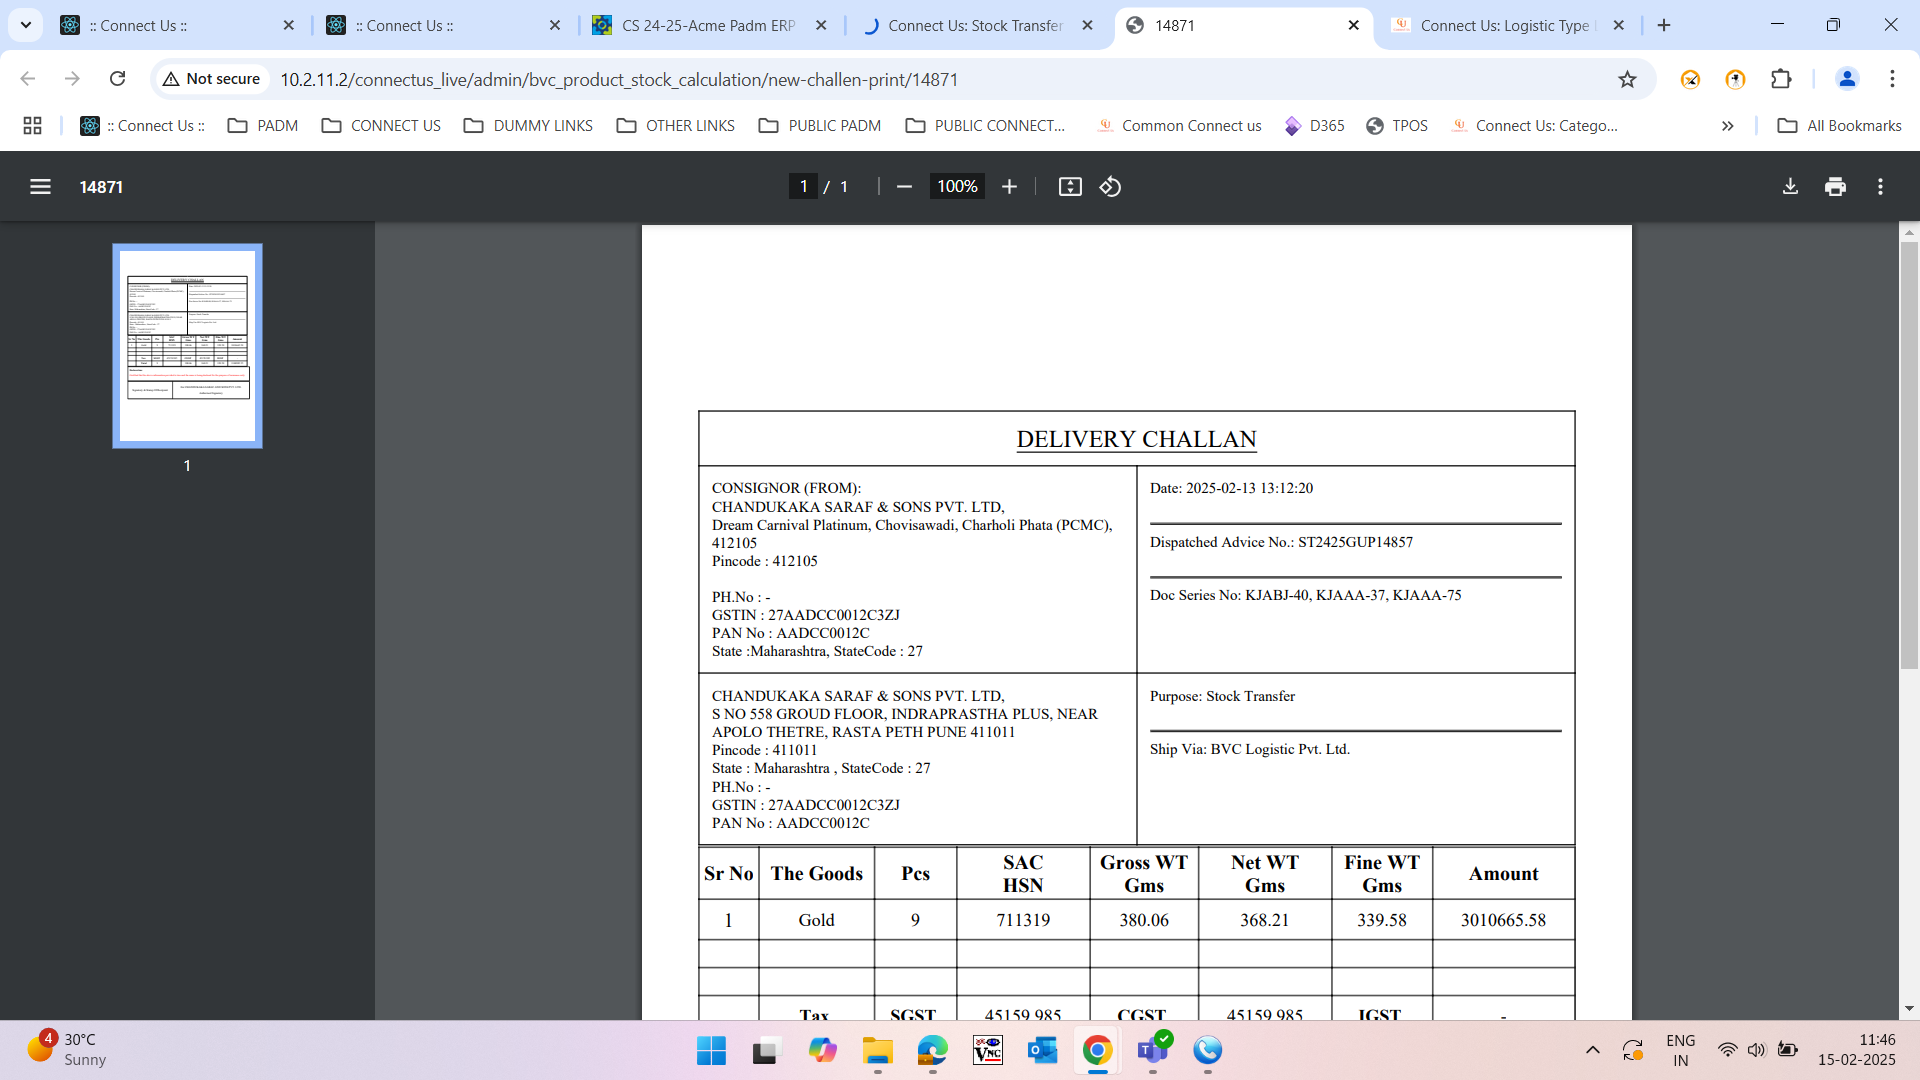
Task: Click the HSN code 711319
Action: [x=1023, y=920]
